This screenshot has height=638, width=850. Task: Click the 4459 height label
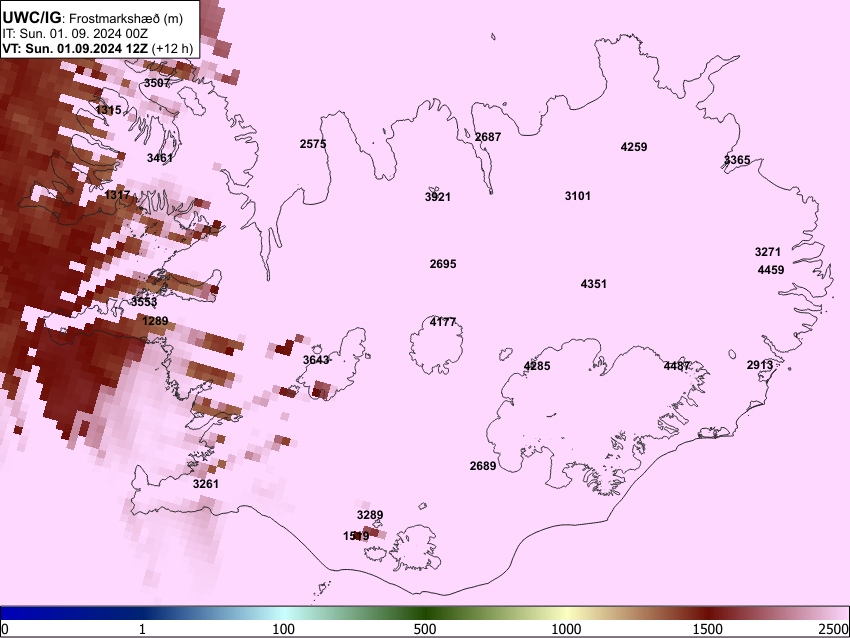point(771,270)
